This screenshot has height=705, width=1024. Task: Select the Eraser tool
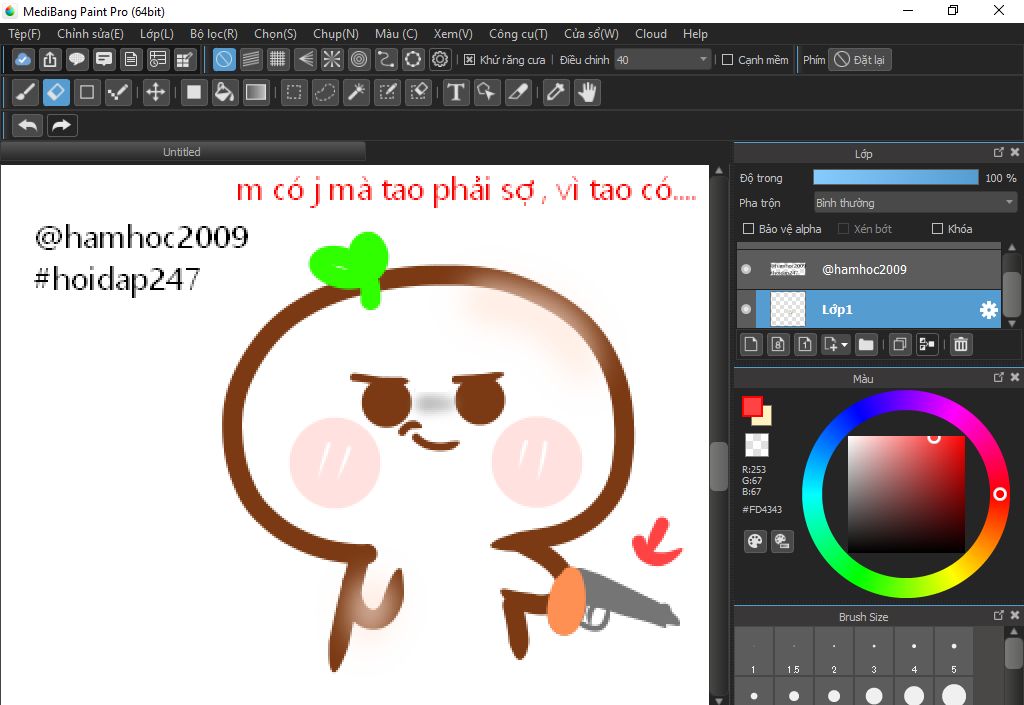[56, 92]
